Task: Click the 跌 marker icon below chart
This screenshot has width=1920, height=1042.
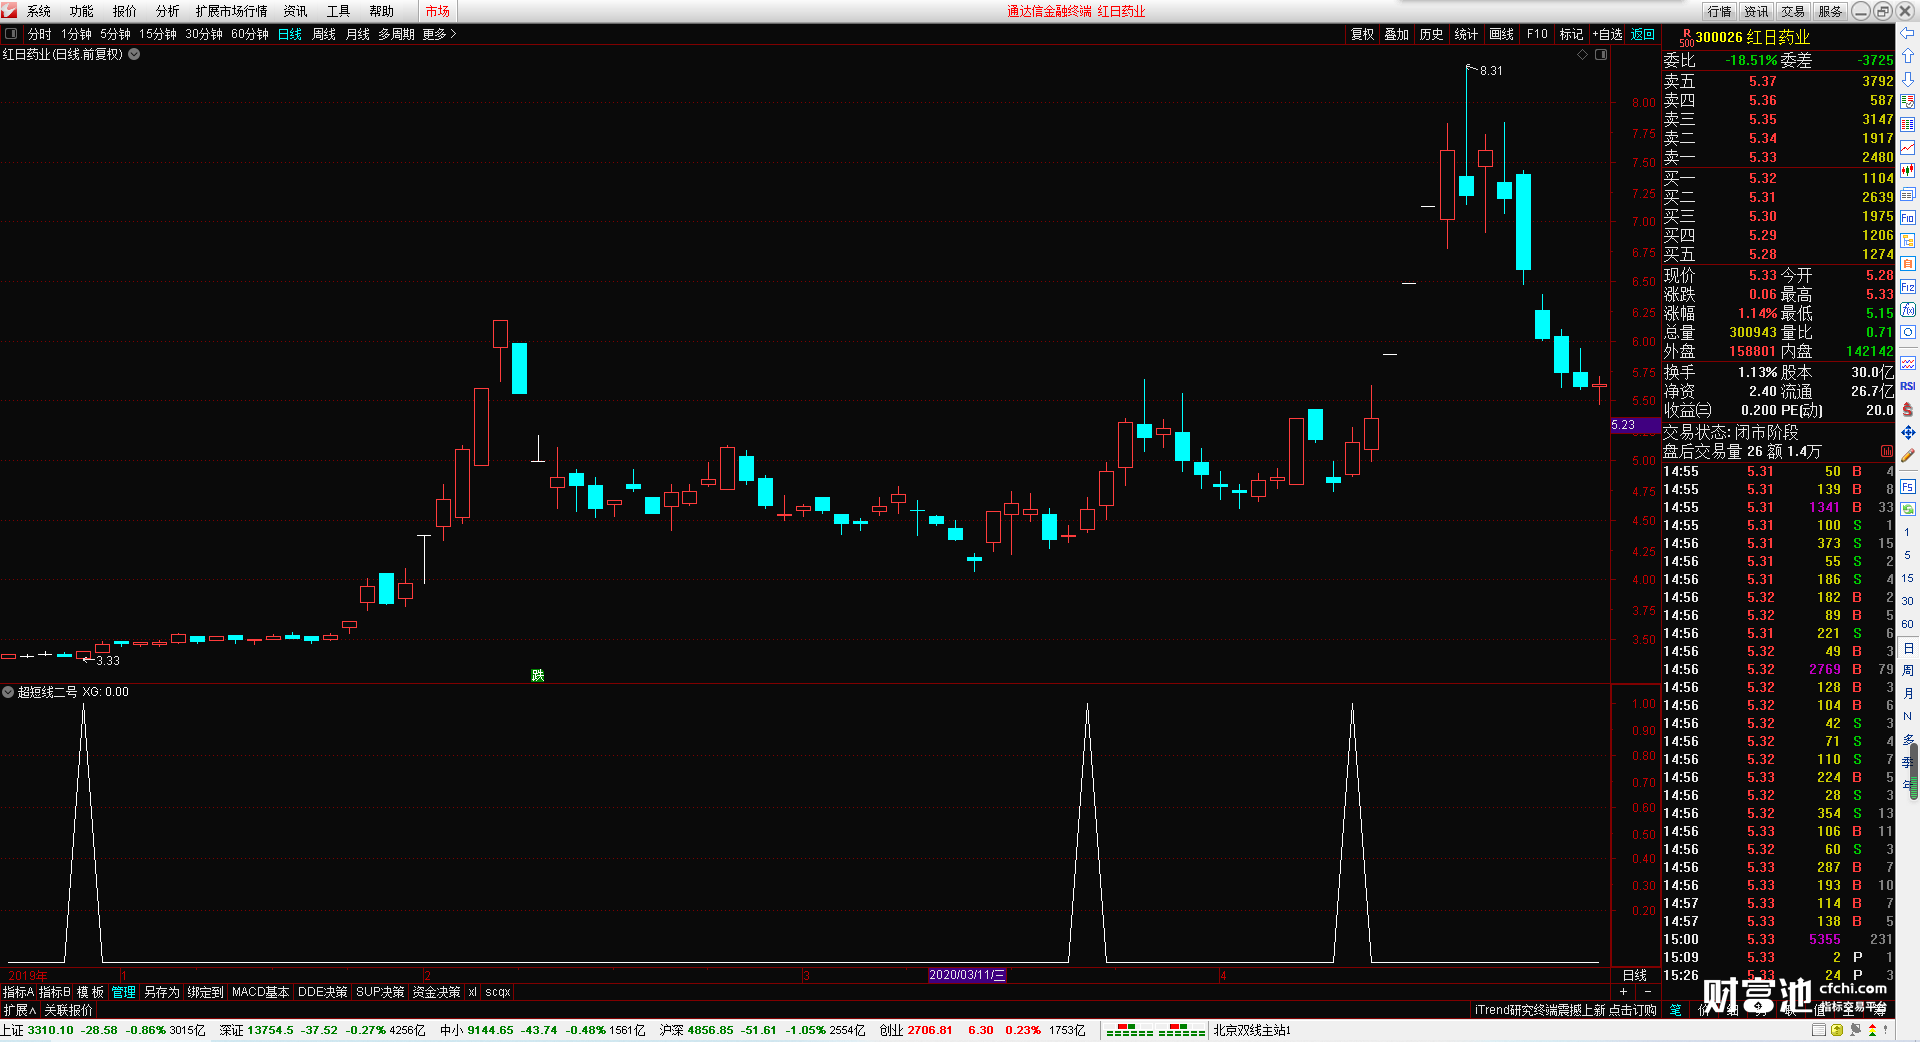Action: 538,676
